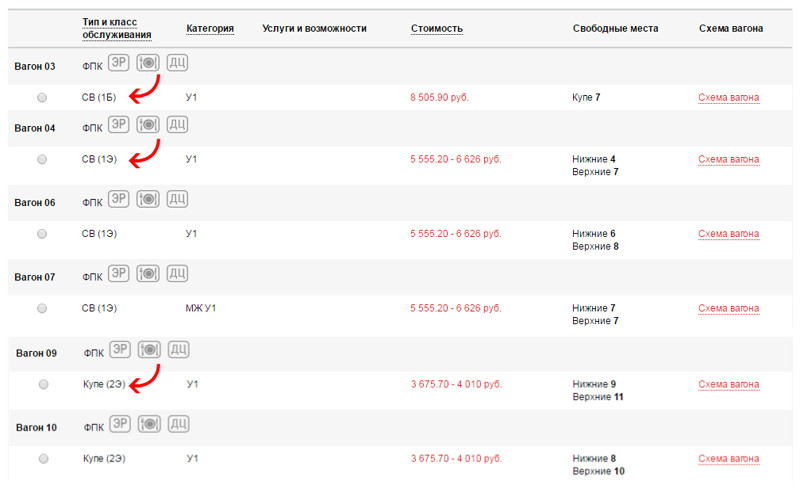Image resolution: width=800 pixels, height=489 pixels.
Task: Open Схема вагона link for Вагон 04
Action: 729,159
